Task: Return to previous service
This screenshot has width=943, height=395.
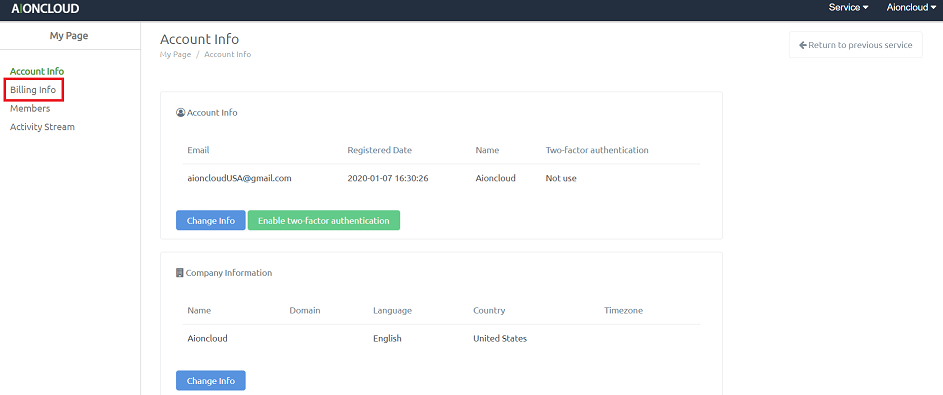Action: click(x=855, y=45)
